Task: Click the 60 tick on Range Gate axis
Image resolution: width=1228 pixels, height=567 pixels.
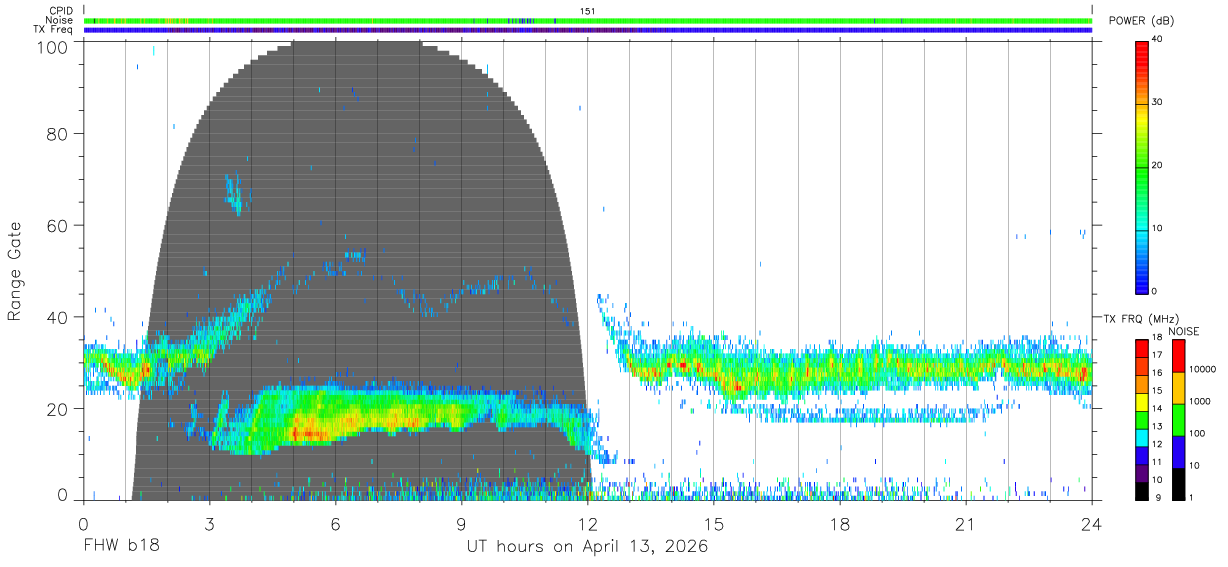Action: click(x=56, y=226)
